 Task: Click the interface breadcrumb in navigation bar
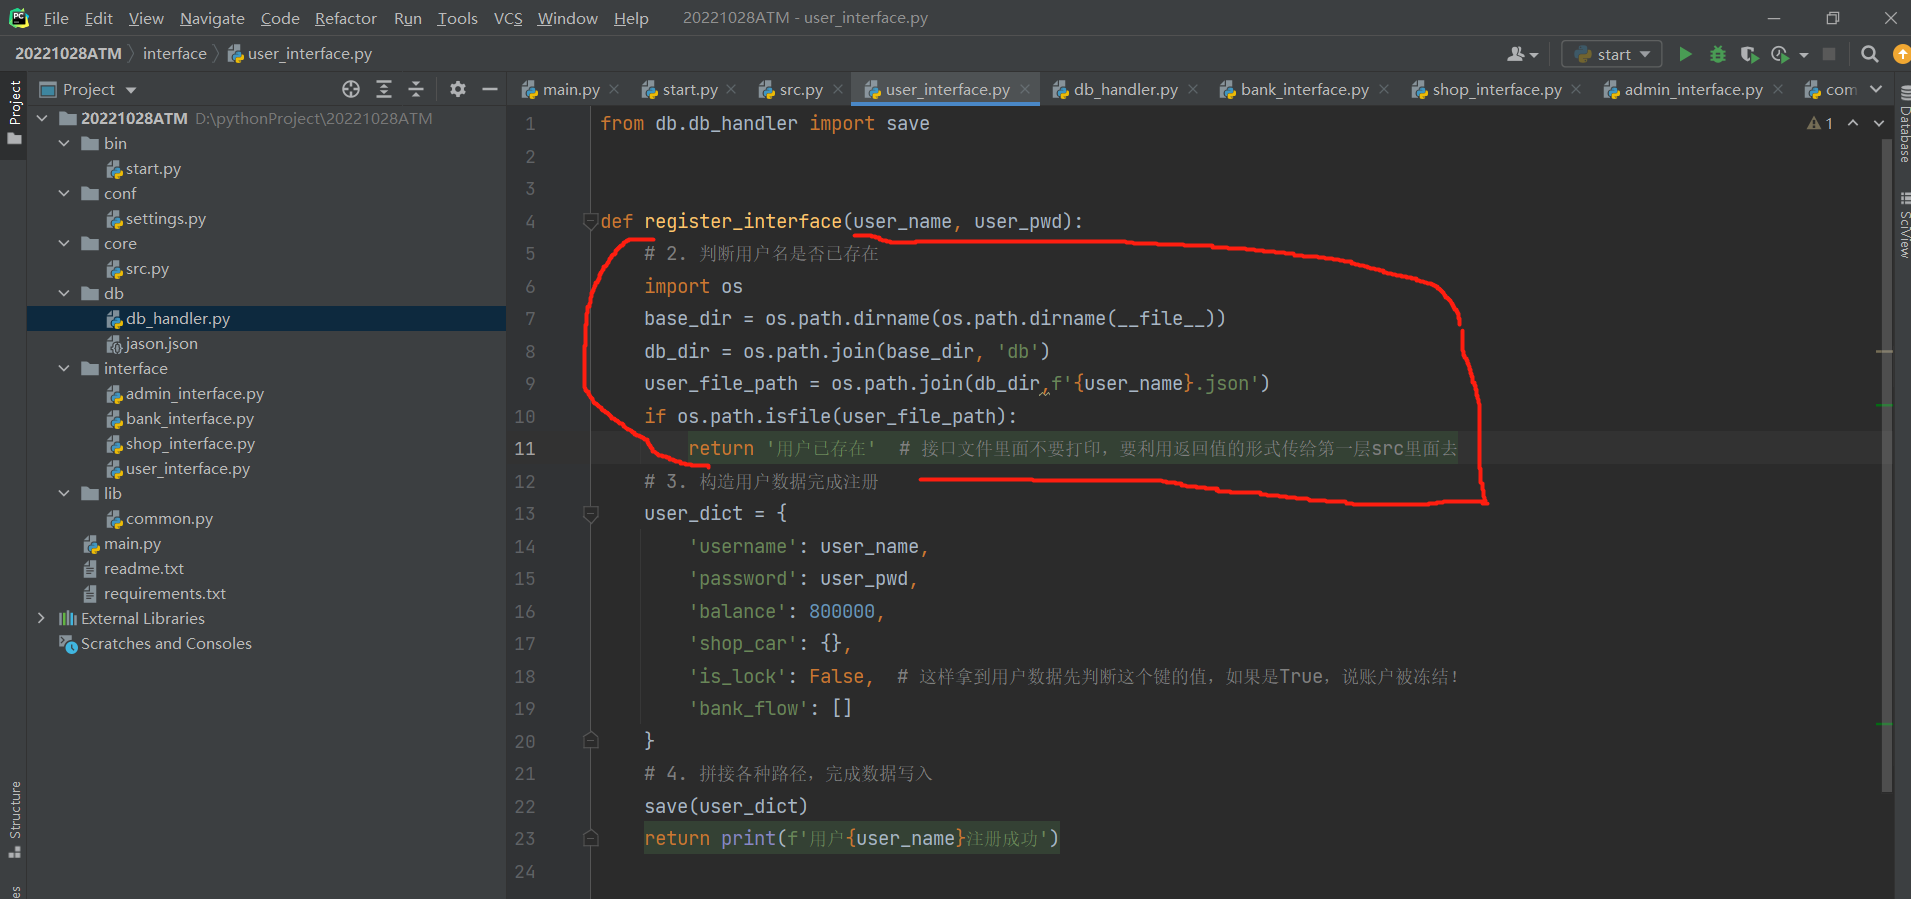[174, 53]
